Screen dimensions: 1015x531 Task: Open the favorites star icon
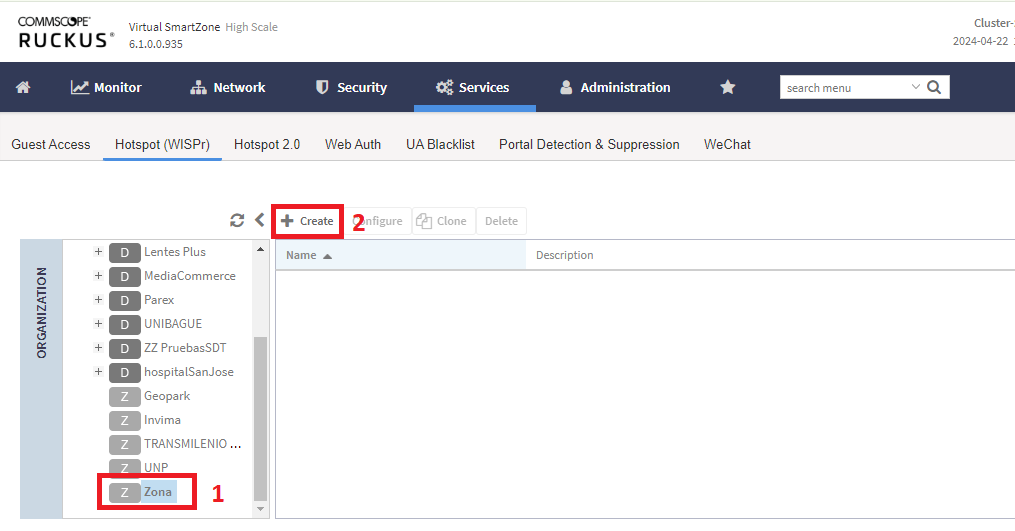(x=728, y=87)
